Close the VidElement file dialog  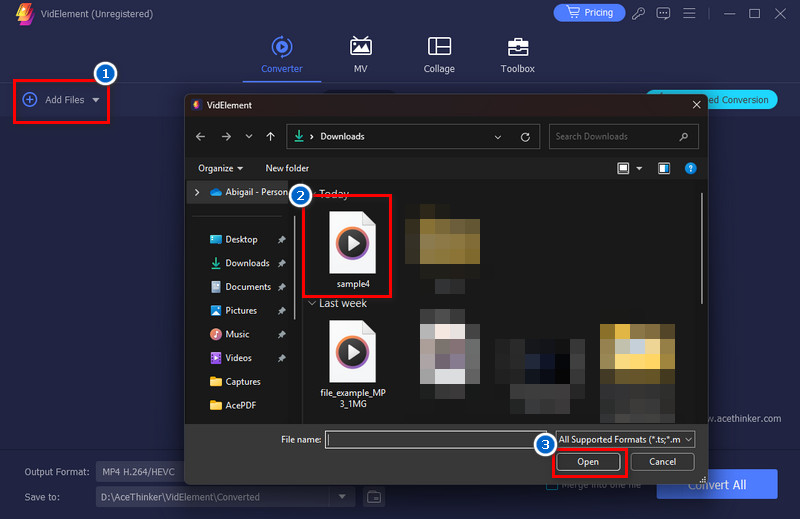pos(696,105)
